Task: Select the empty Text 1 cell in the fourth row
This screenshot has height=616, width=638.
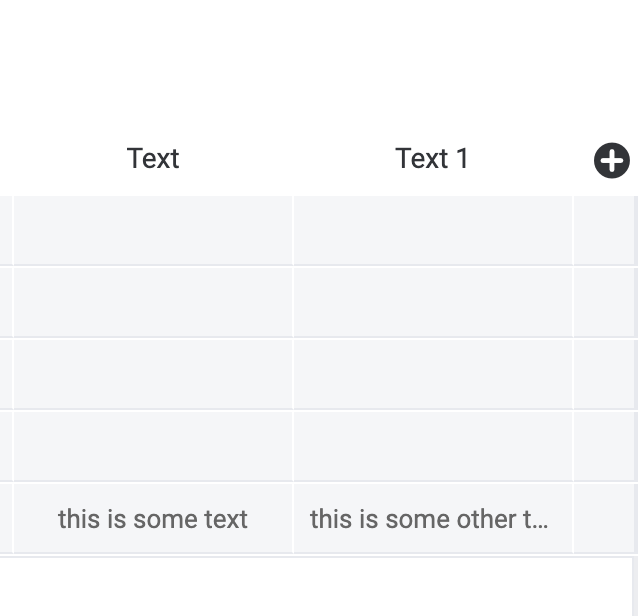Action: click(x=433, y=446)
